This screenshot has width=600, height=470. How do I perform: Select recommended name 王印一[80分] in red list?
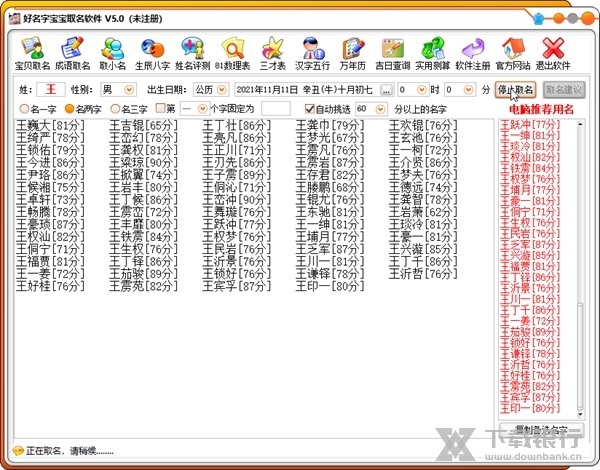pos(530,408)
